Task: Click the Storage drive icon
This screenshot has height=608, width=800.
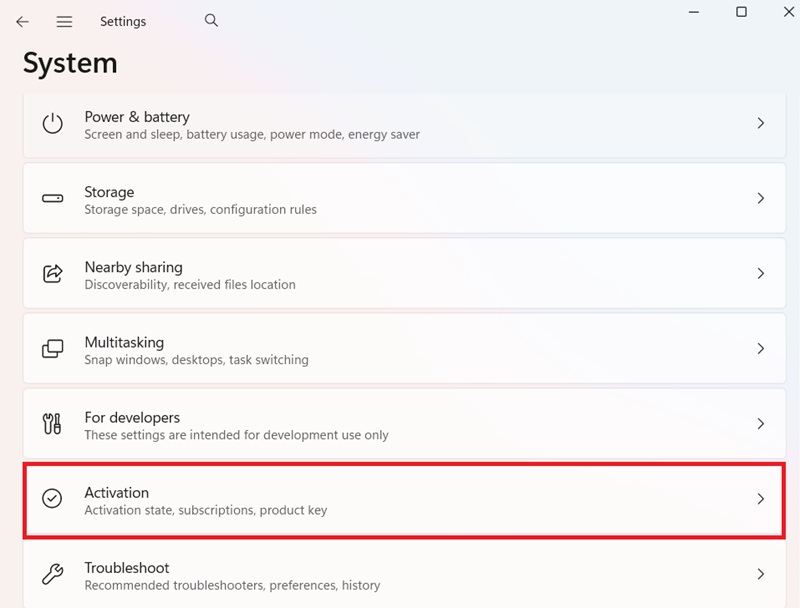Action: tap(52, 199)
